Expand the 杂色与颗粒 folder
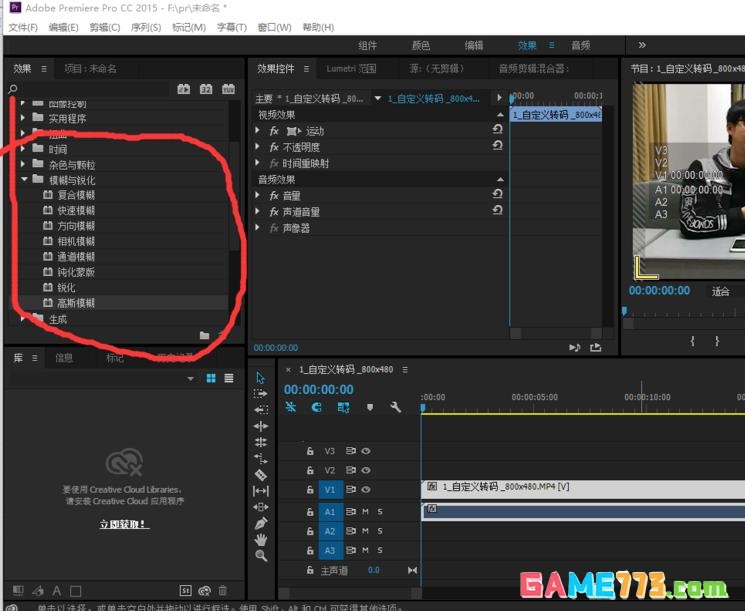The height and width of the screenshot is (611, 745). click(x=23, y=164)
